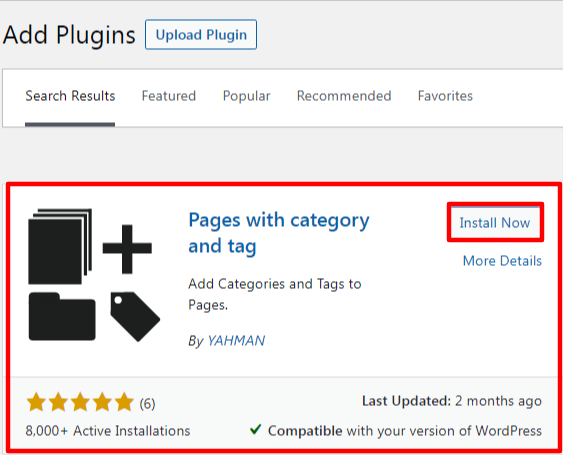Viewport: 563px width, 455px height.
Task: Click the Upload Plugin button
Action: tap(201, 34)
